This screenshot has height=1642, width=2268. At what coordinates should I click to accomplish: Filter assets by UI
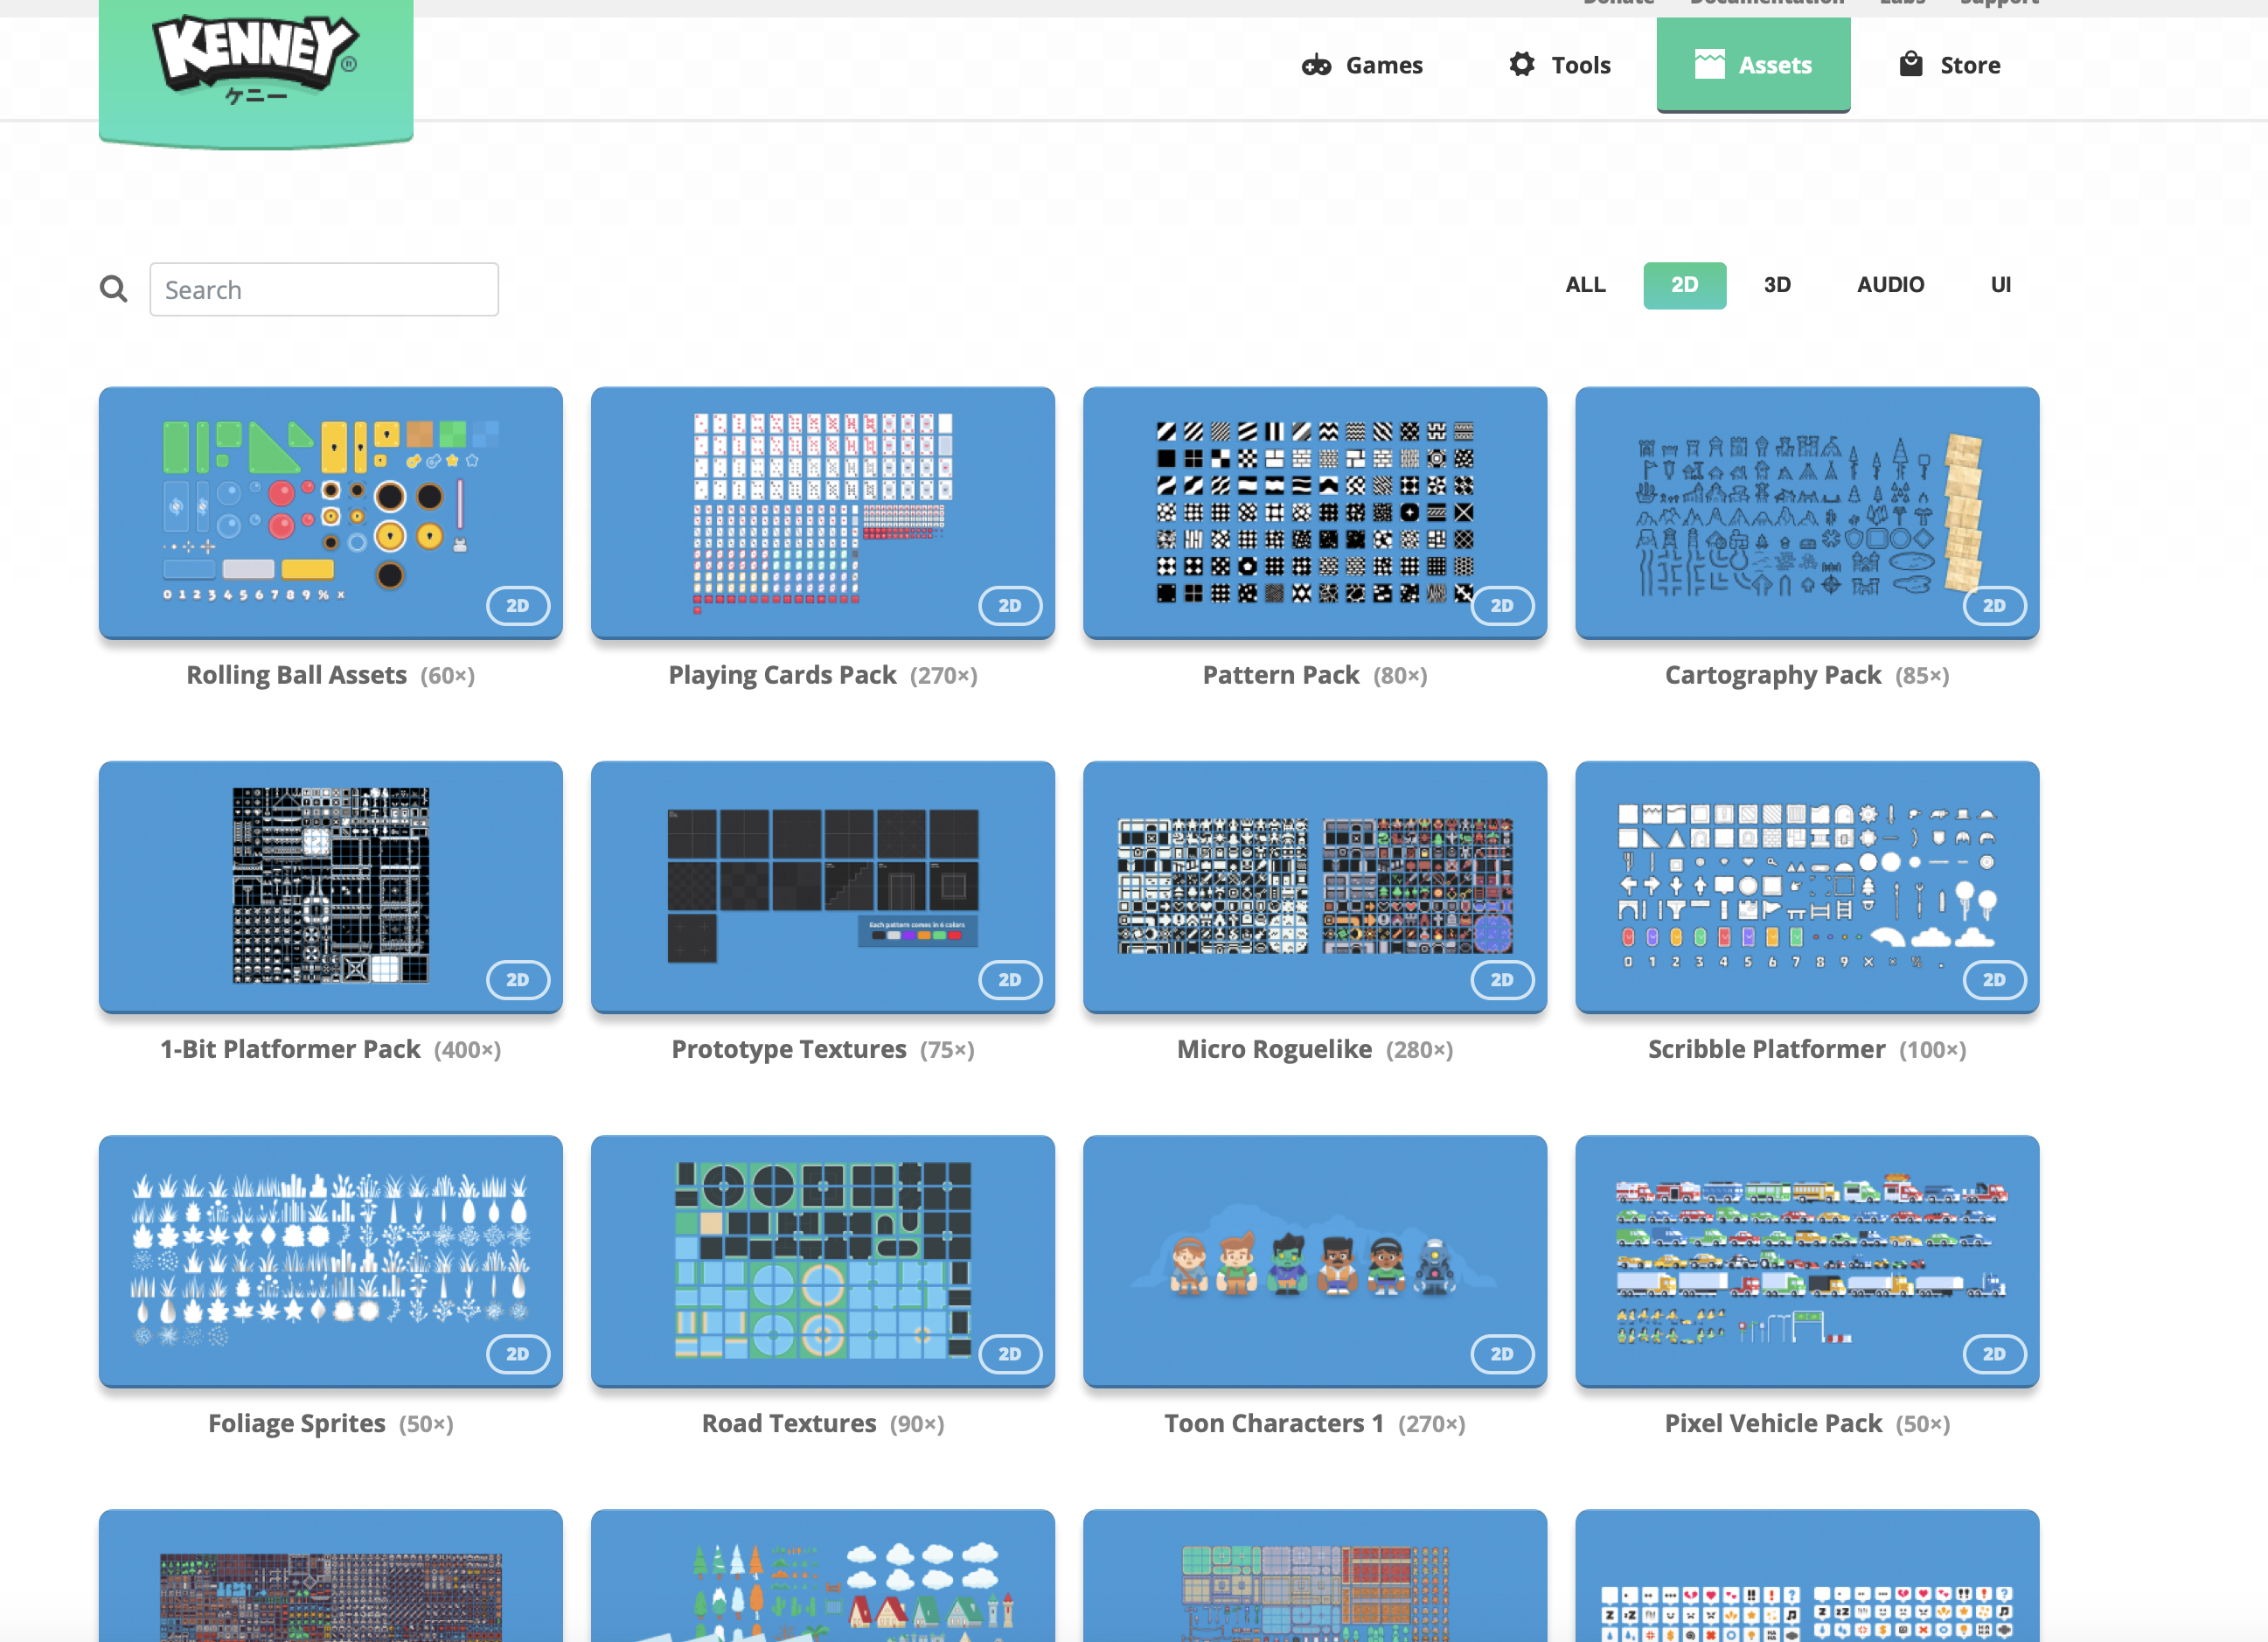pos(2001,285)
